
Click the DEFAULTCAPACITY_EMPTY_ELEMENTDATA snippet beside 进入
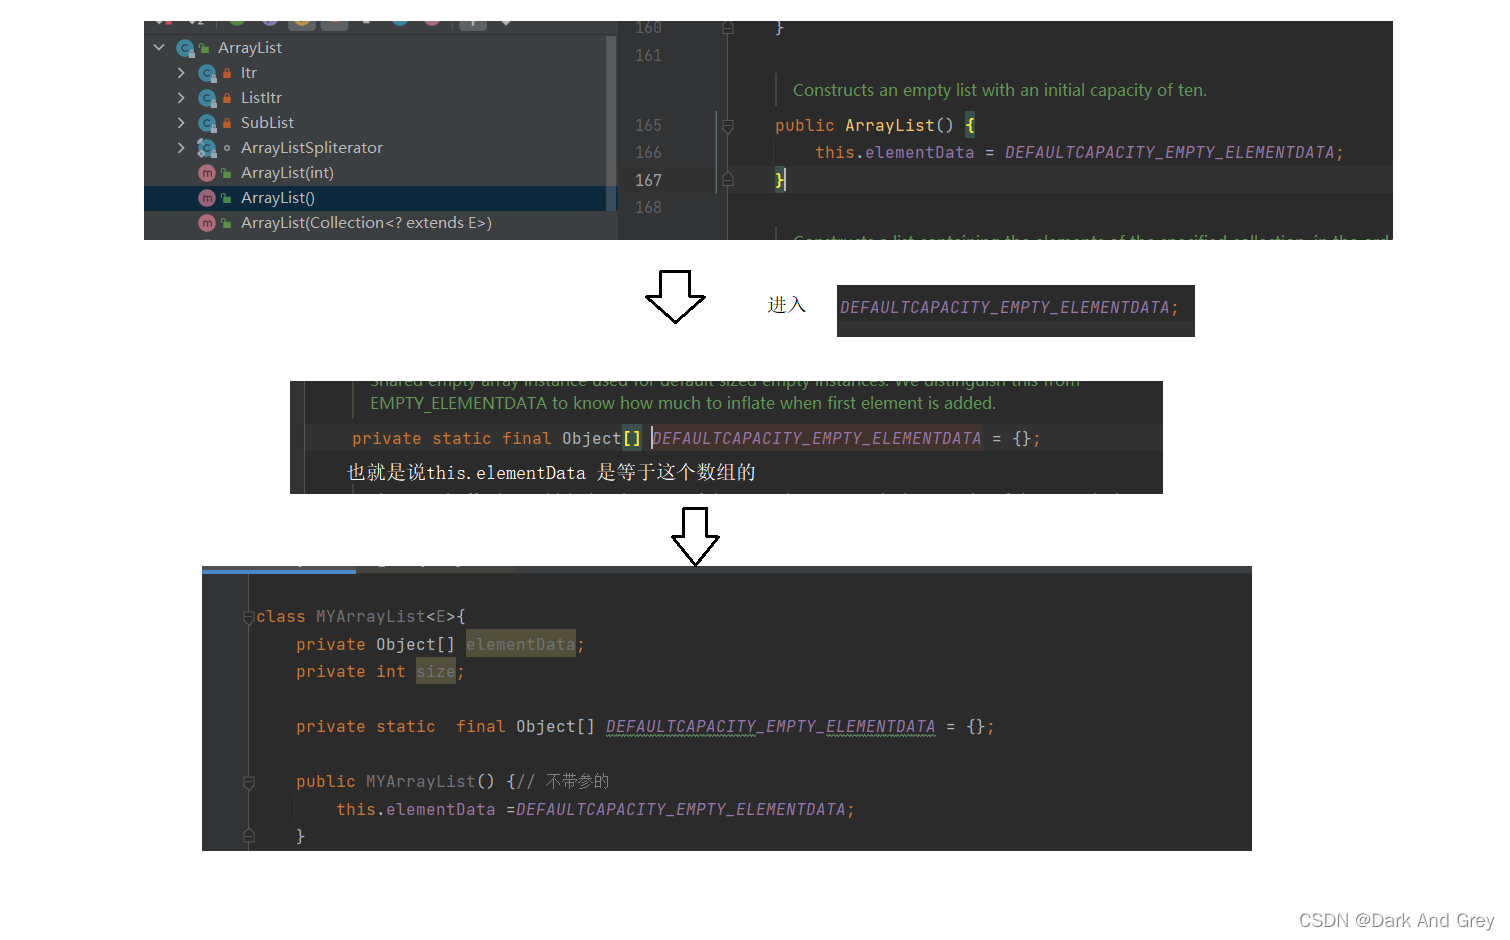pyautogui.click(x=1015, y=311)
